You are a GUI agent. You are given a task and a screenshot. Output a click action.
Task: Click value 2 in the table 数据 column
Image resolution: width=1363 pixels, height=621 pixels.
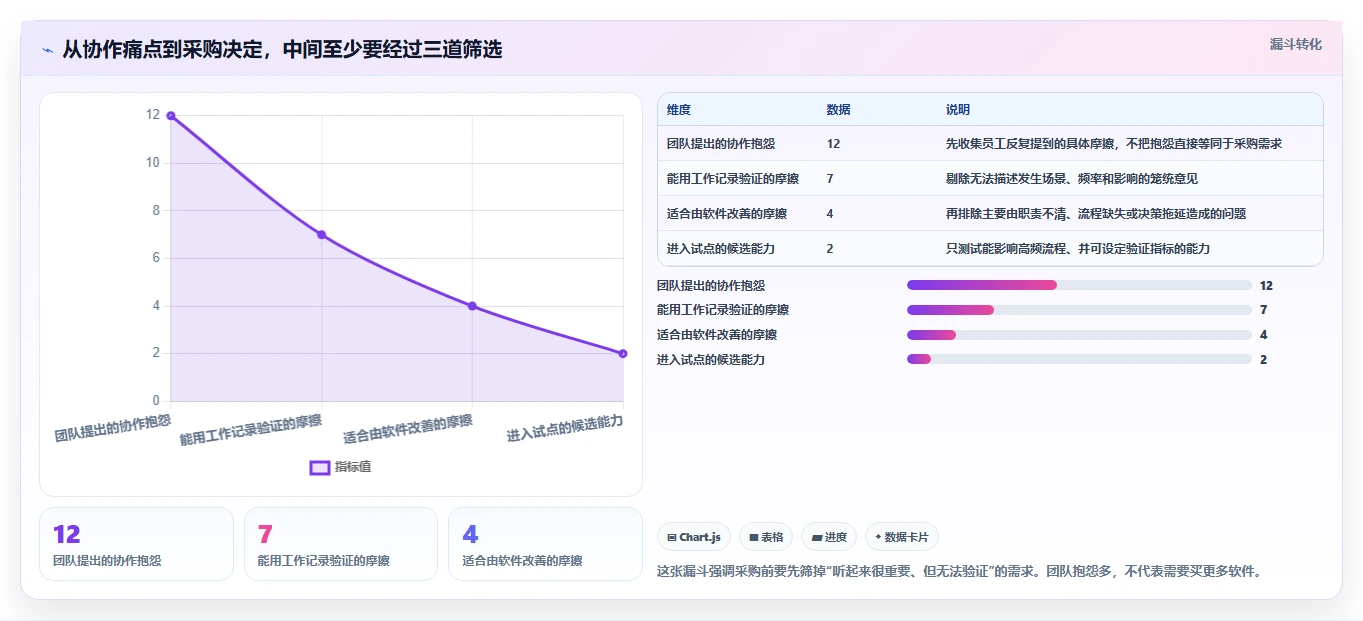click(830, 249)
